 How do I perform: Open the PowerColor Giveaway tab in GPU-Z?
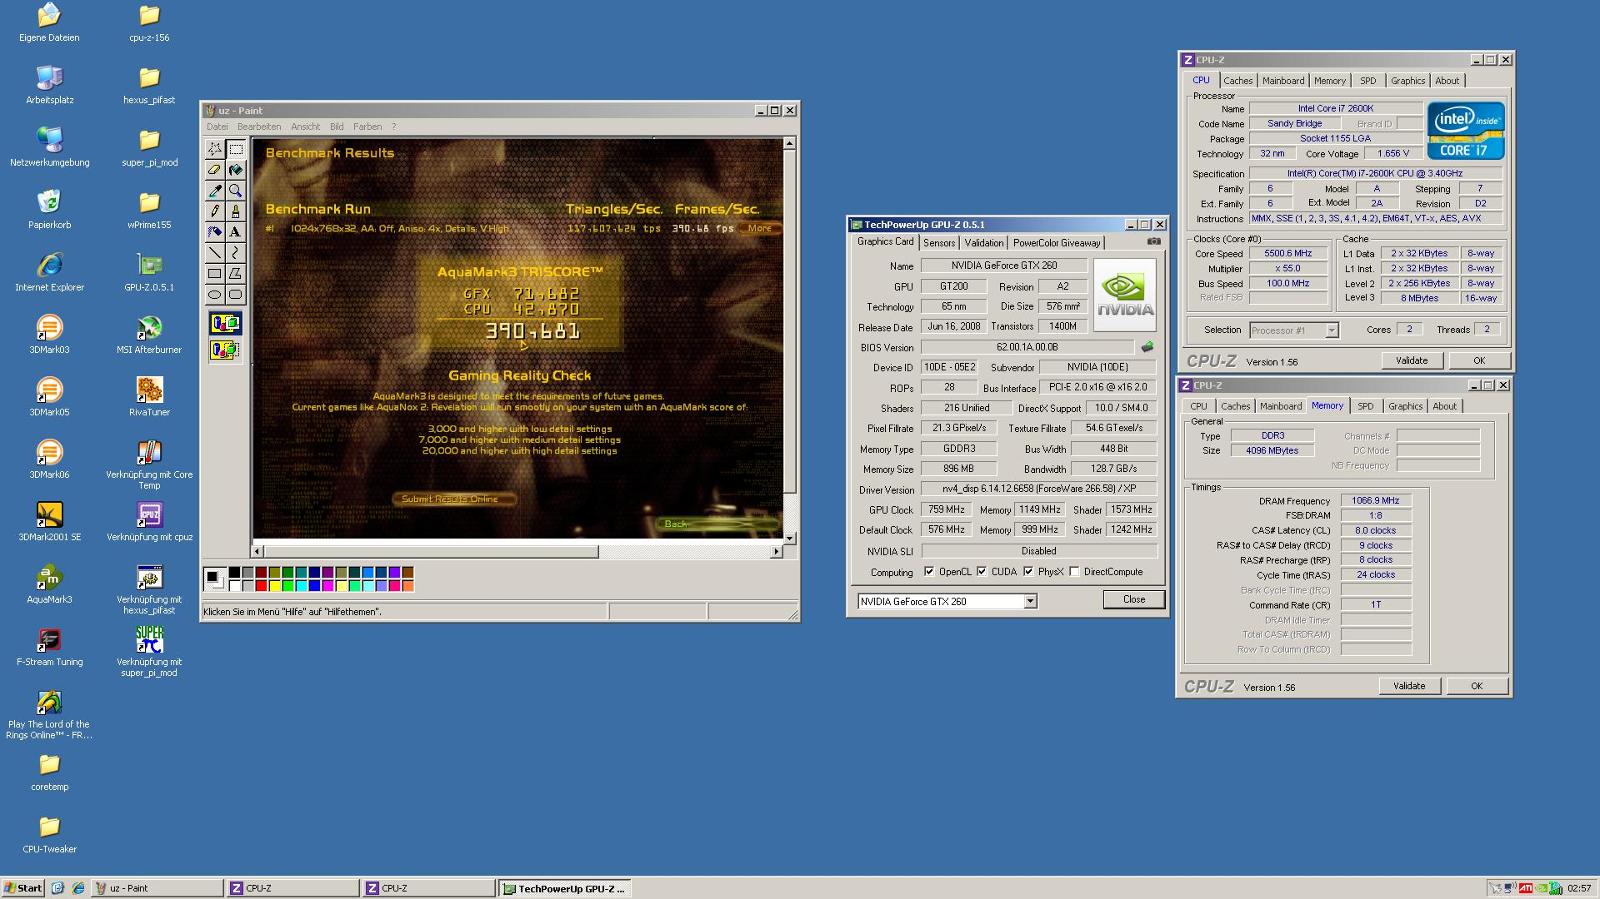point(1056,243)
